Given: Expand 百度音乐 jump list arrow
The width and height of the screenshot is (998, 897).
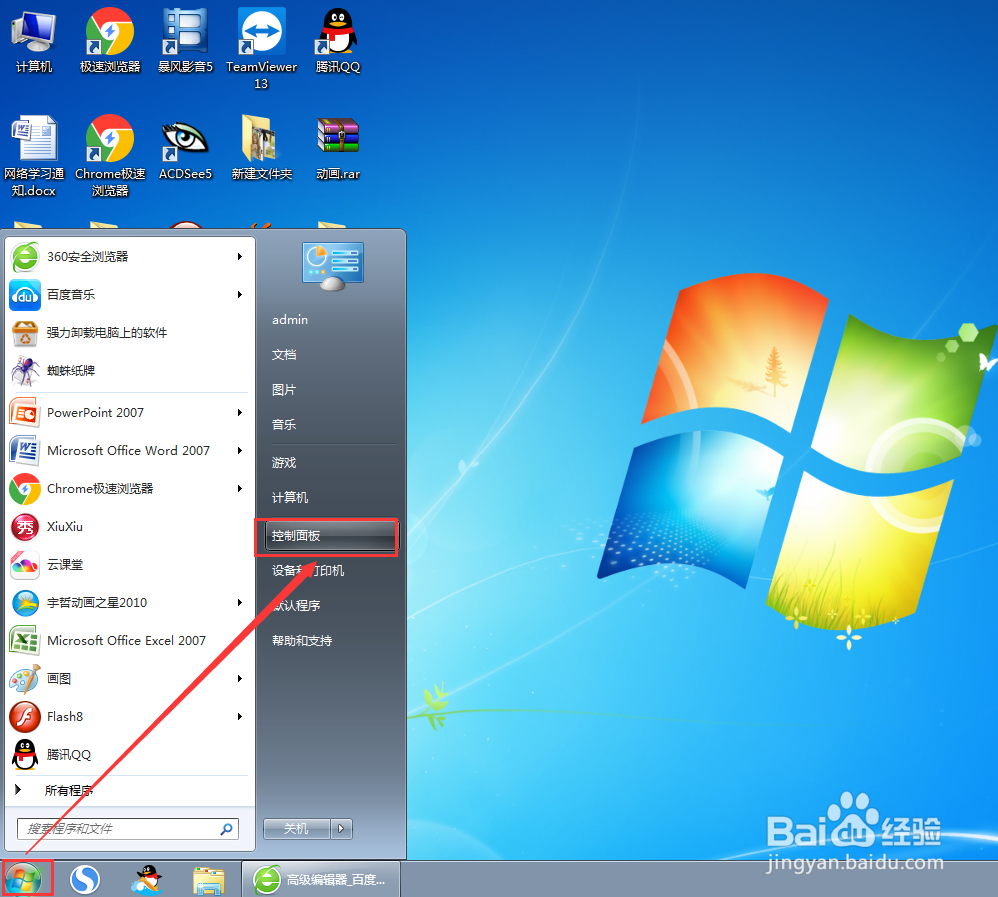Looking at the screenshot, I should pyautogui.click(x=240, y=295).
